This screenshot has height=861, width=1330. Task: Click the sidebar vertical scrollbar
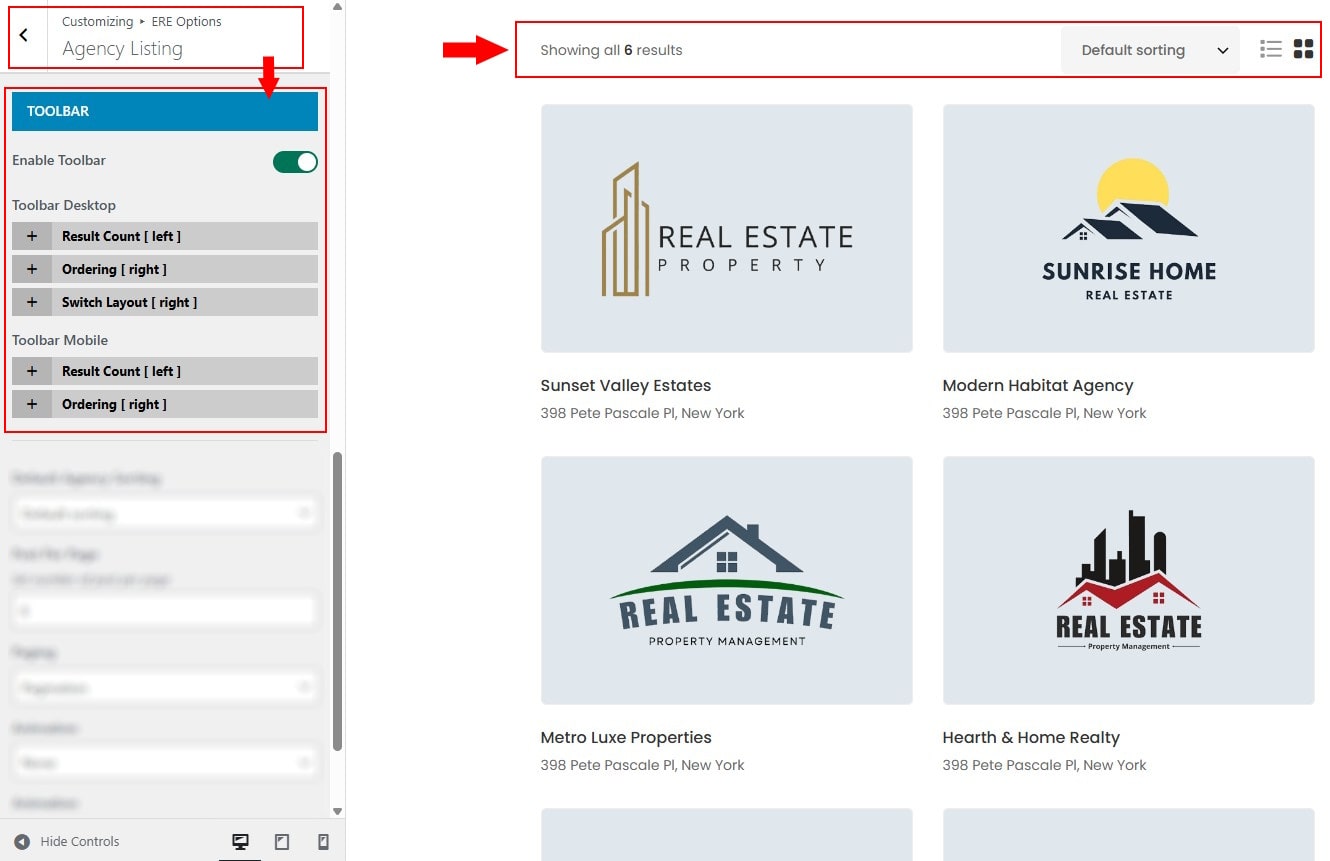(x=337, y=600)
